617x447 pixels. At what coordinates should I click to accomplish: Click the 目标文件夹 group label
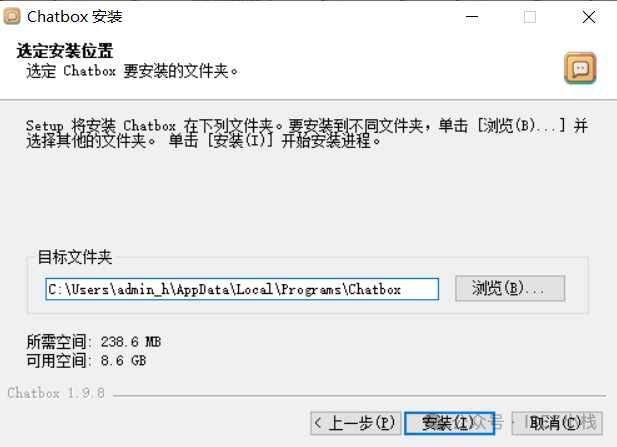[x=75, y=257]
